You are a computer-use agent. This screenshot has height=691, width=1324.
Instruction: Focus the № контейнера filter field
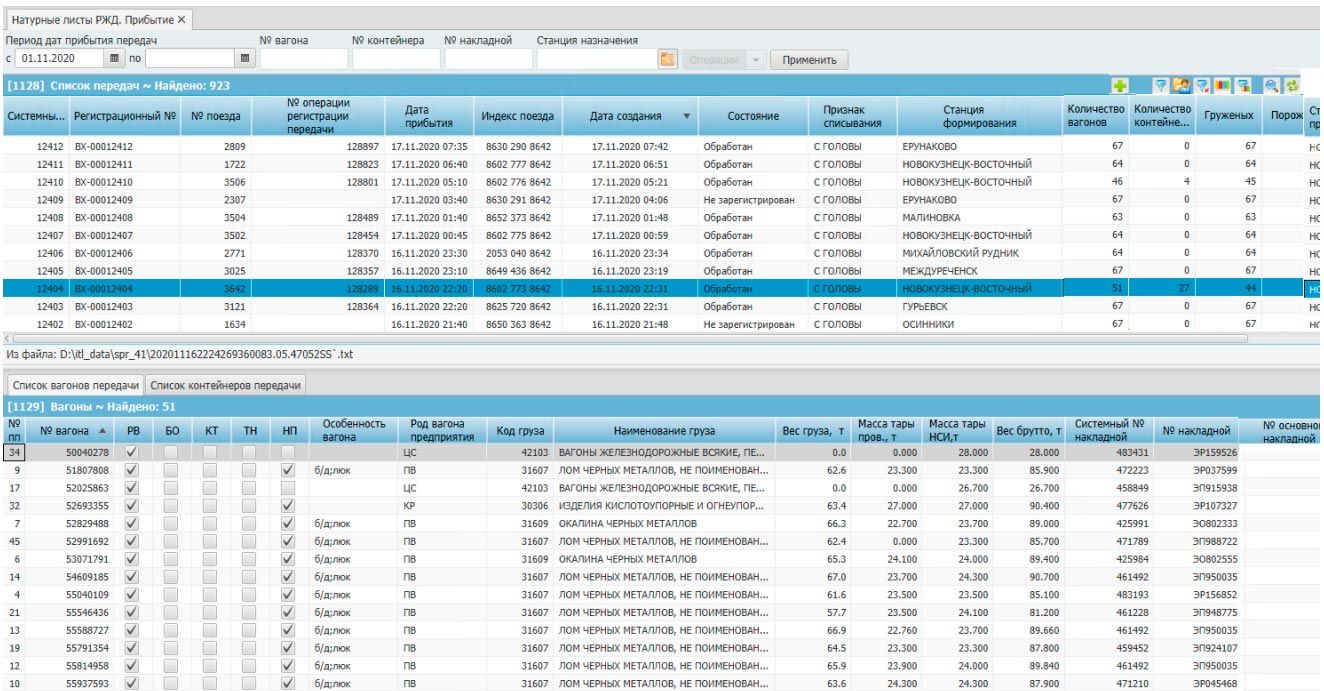396,60
